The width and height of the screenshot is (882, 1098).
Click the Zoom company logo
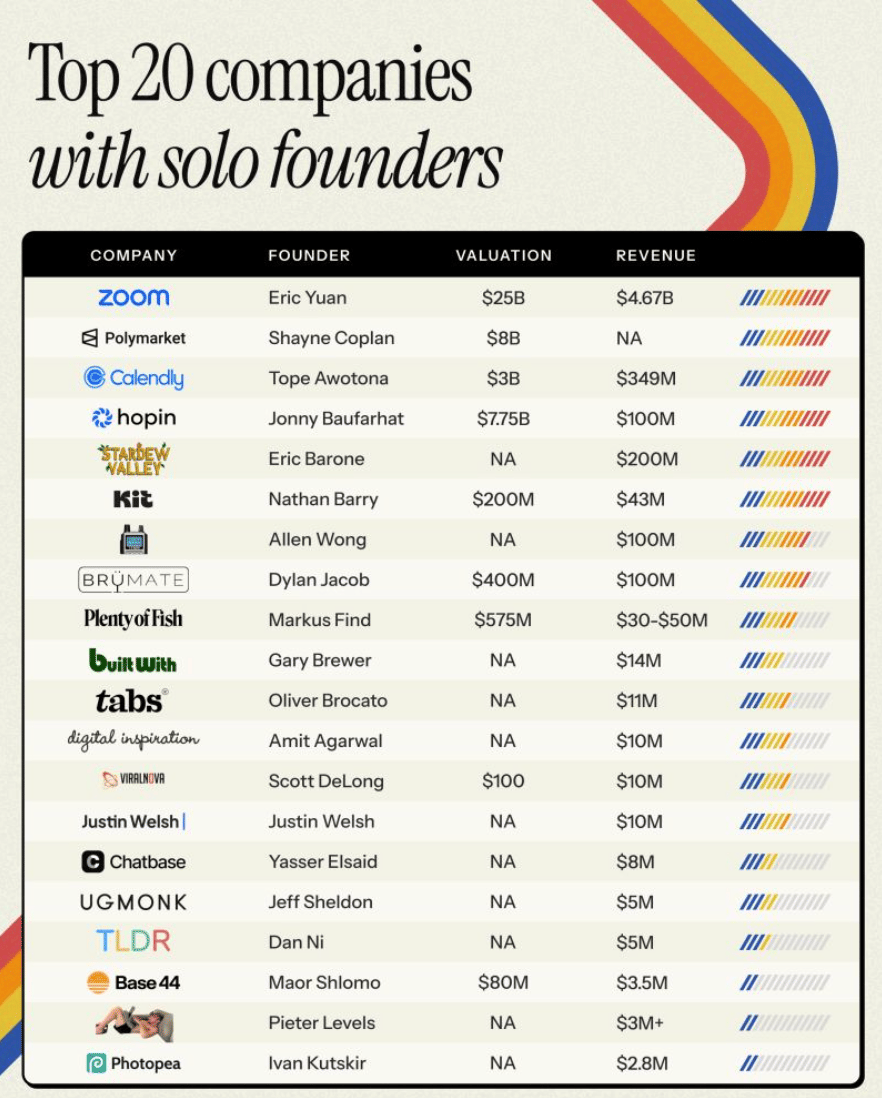[134, 298]
